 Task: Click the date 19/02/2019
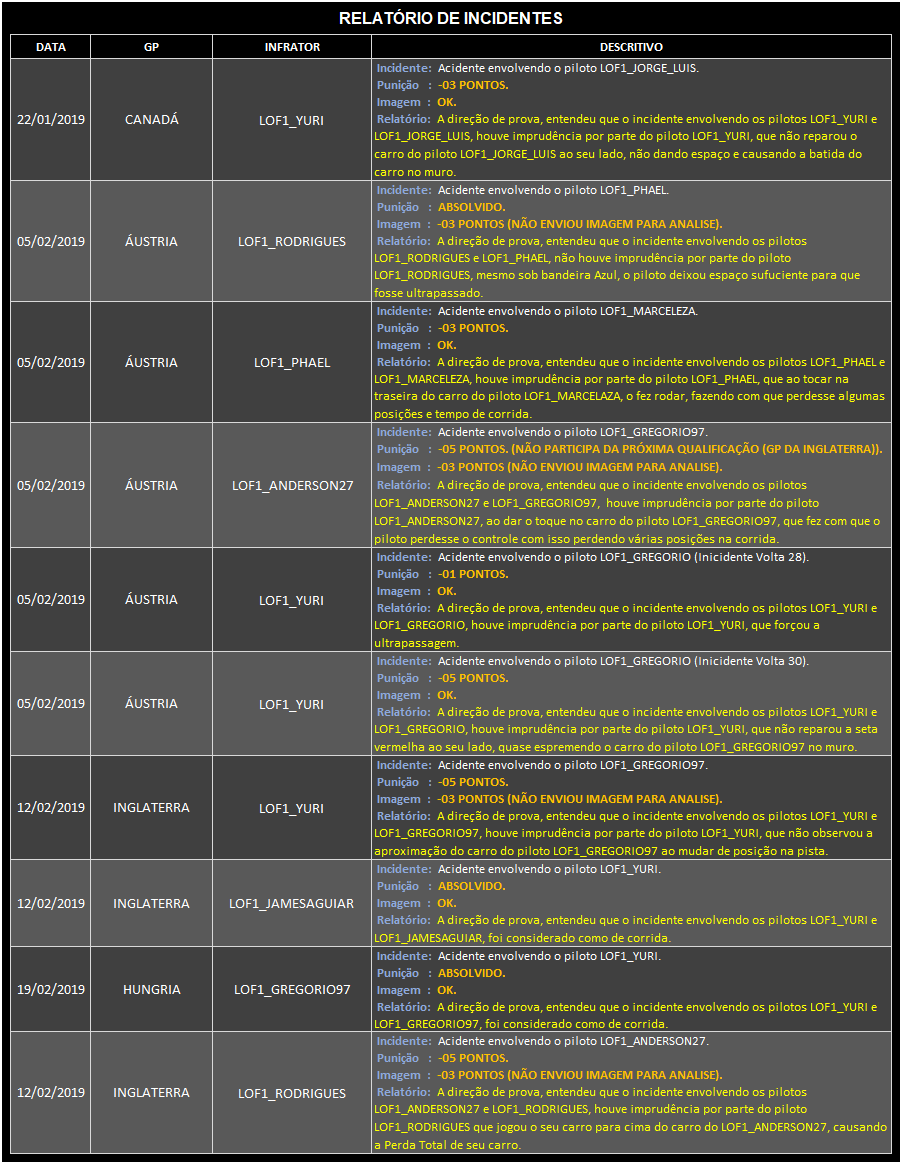point(51,990)
